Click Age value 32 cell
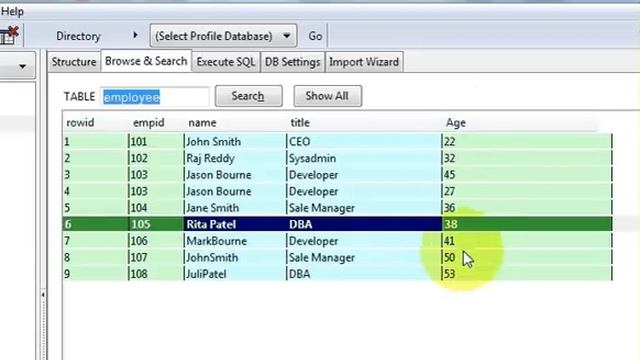 tap(527, 158)
